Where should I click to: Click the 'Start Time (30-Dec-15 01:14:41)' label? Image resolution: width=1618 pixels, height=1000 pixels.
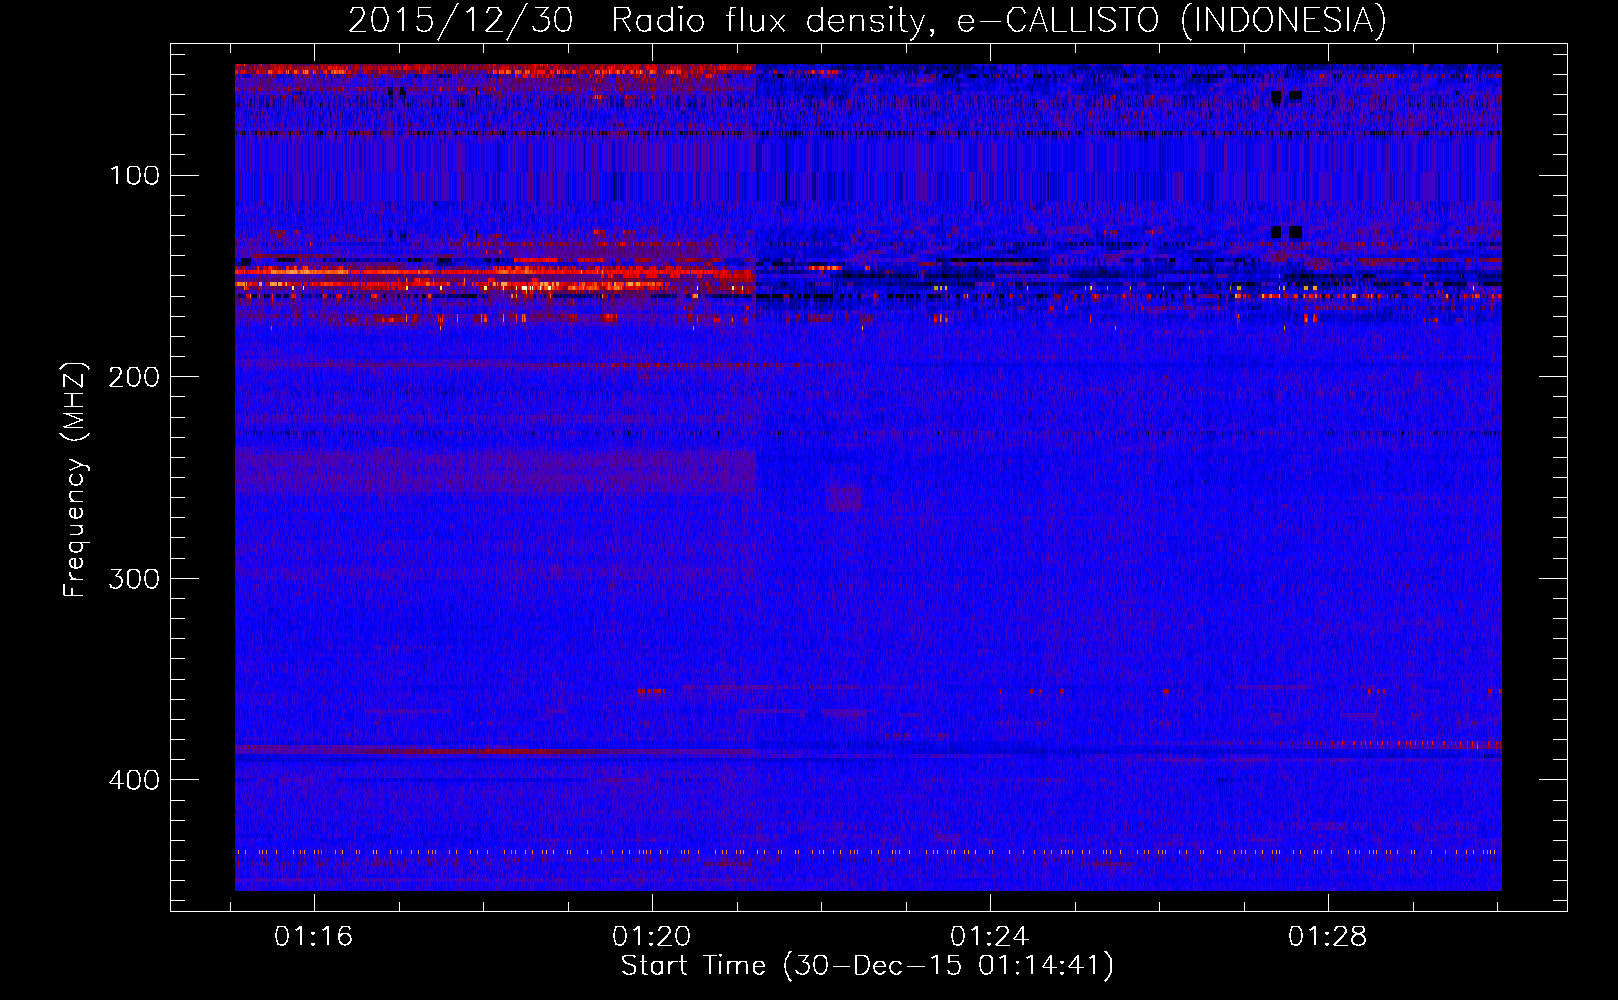tap(867, 966)
